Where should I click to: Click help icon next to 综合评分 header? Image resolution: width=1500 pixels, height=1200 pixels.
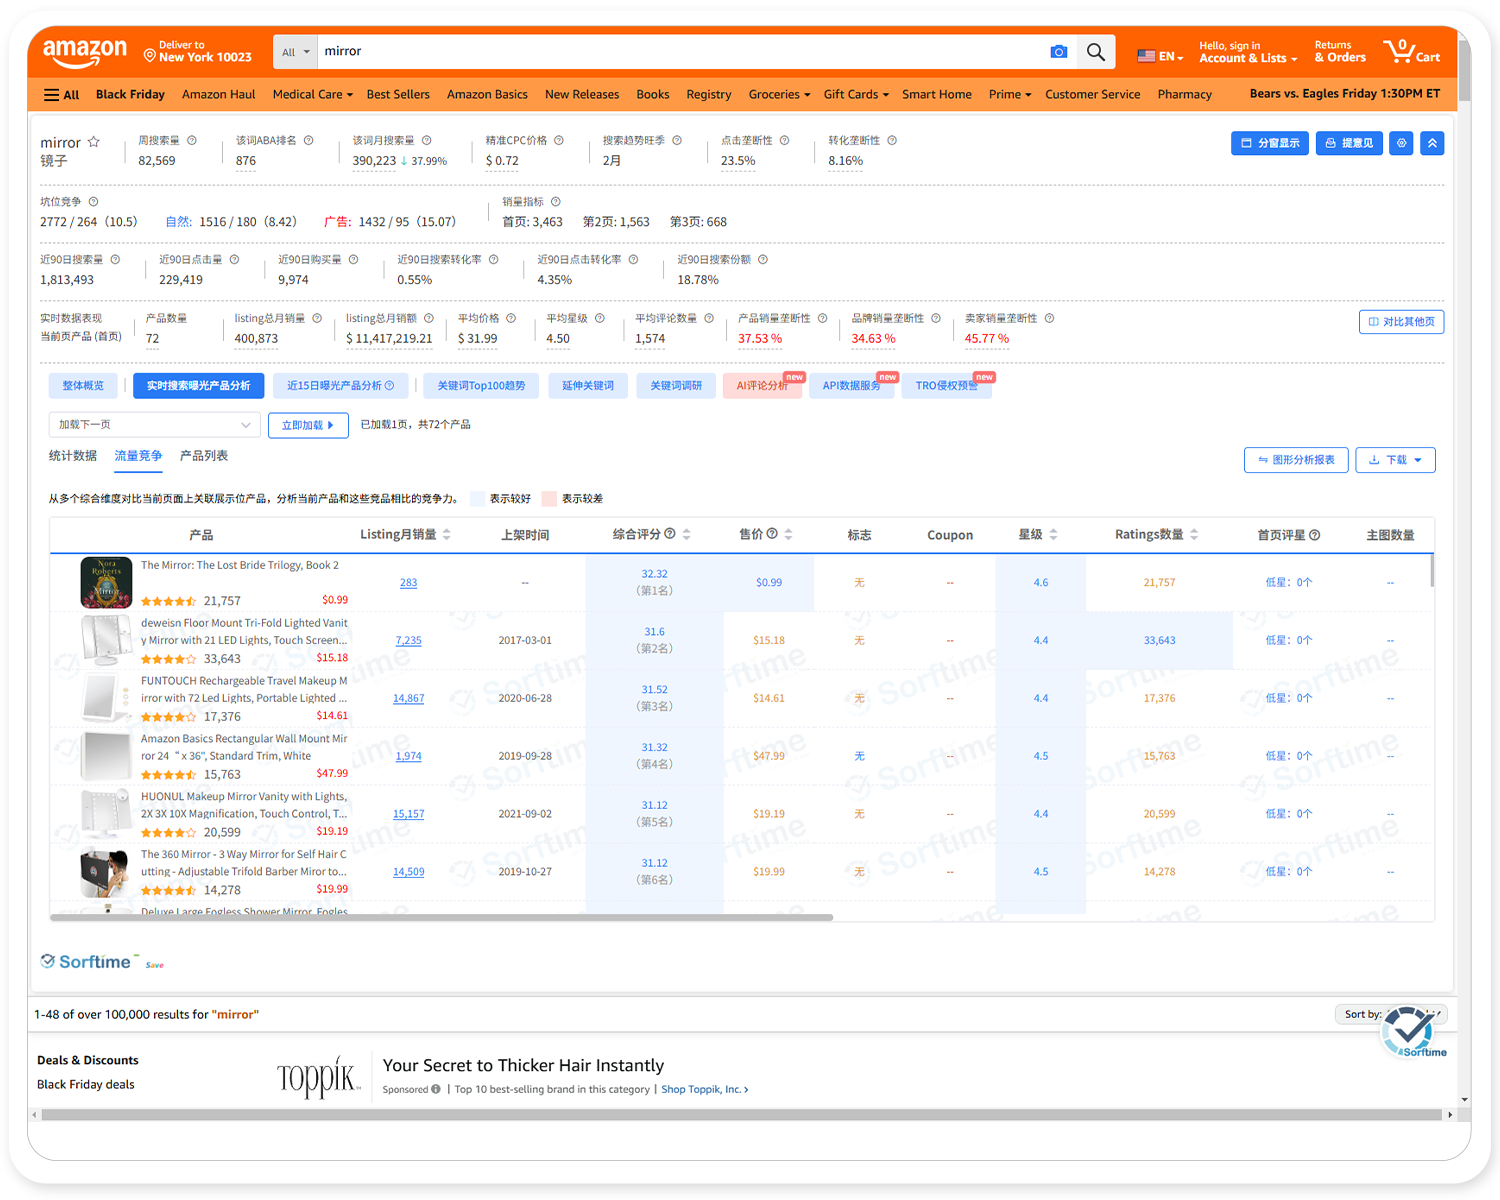670,534
